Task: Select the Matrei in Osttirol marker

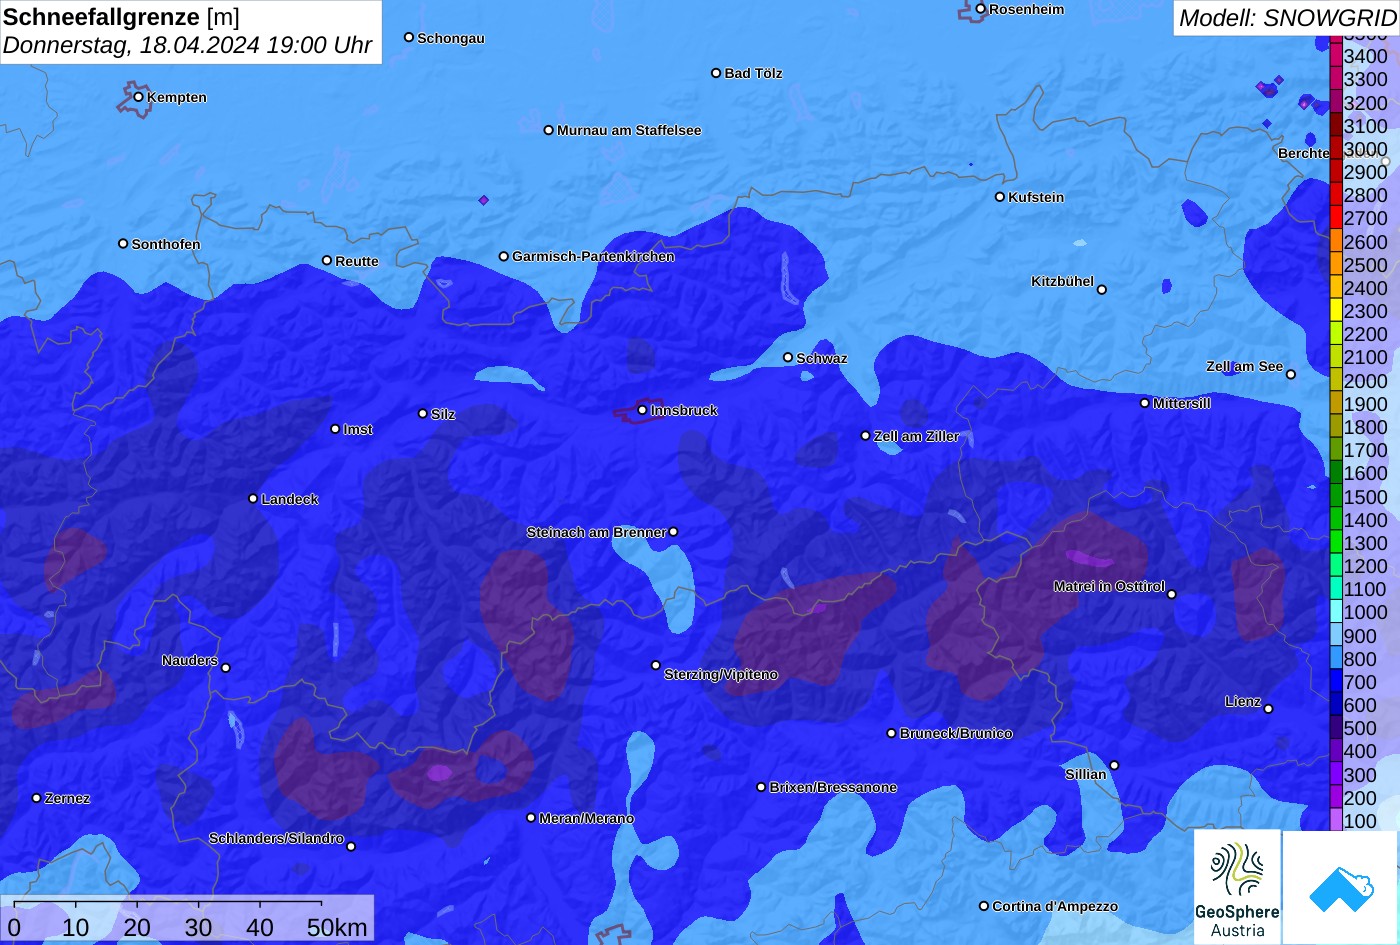Action: 1172,594
